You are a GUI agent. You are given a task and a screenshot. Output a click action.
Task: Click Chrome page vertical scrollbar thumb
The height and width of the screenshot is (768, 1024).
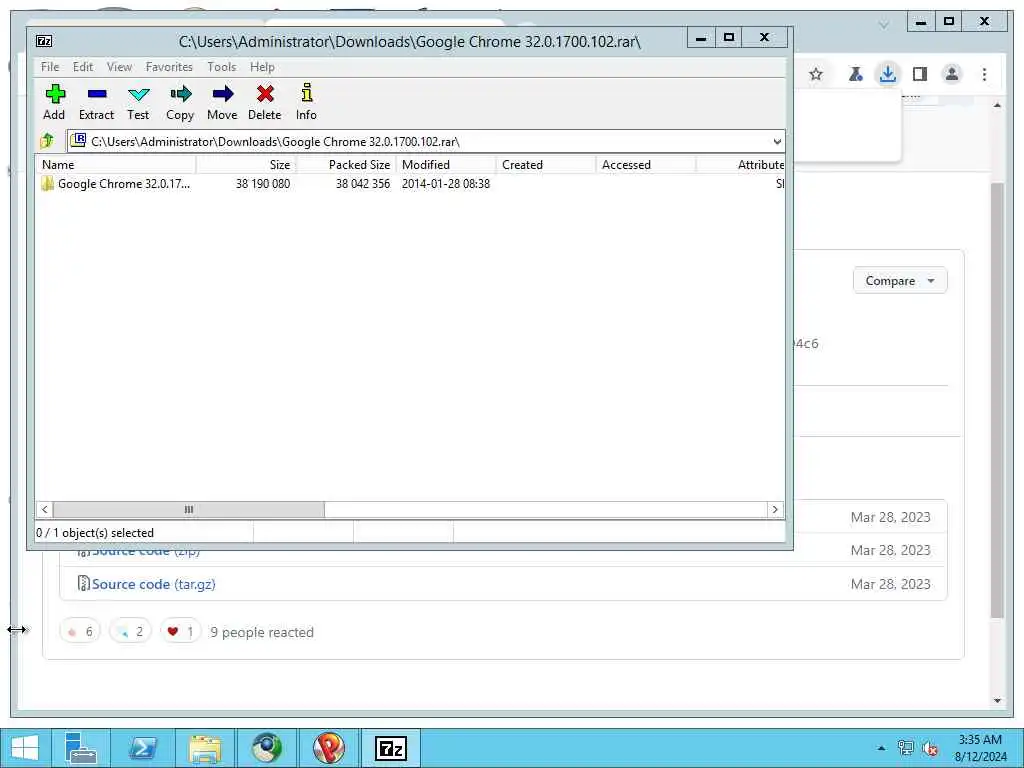click(x=997, y=400)
